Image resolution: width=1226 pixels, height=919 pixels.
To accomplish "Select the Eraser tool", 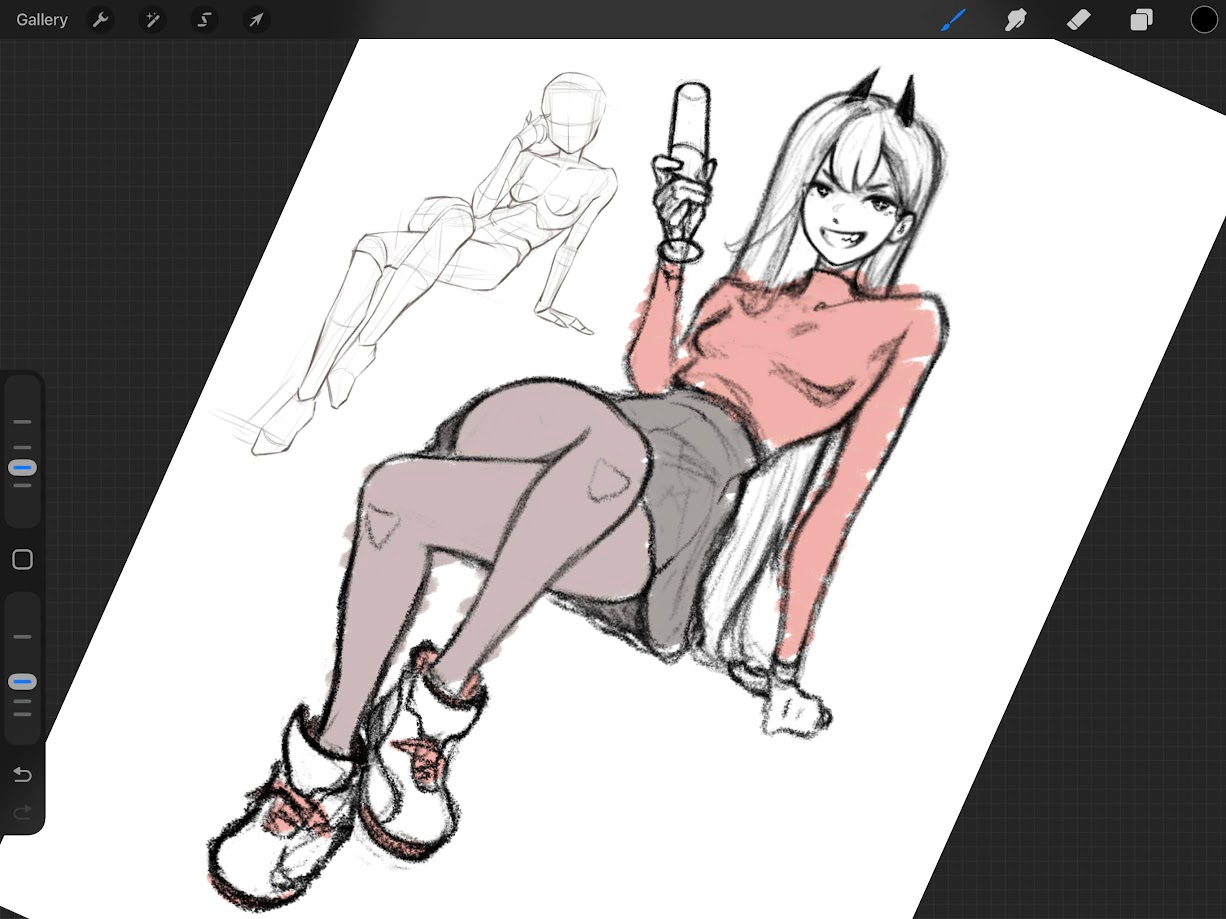I will point(1078,20).
